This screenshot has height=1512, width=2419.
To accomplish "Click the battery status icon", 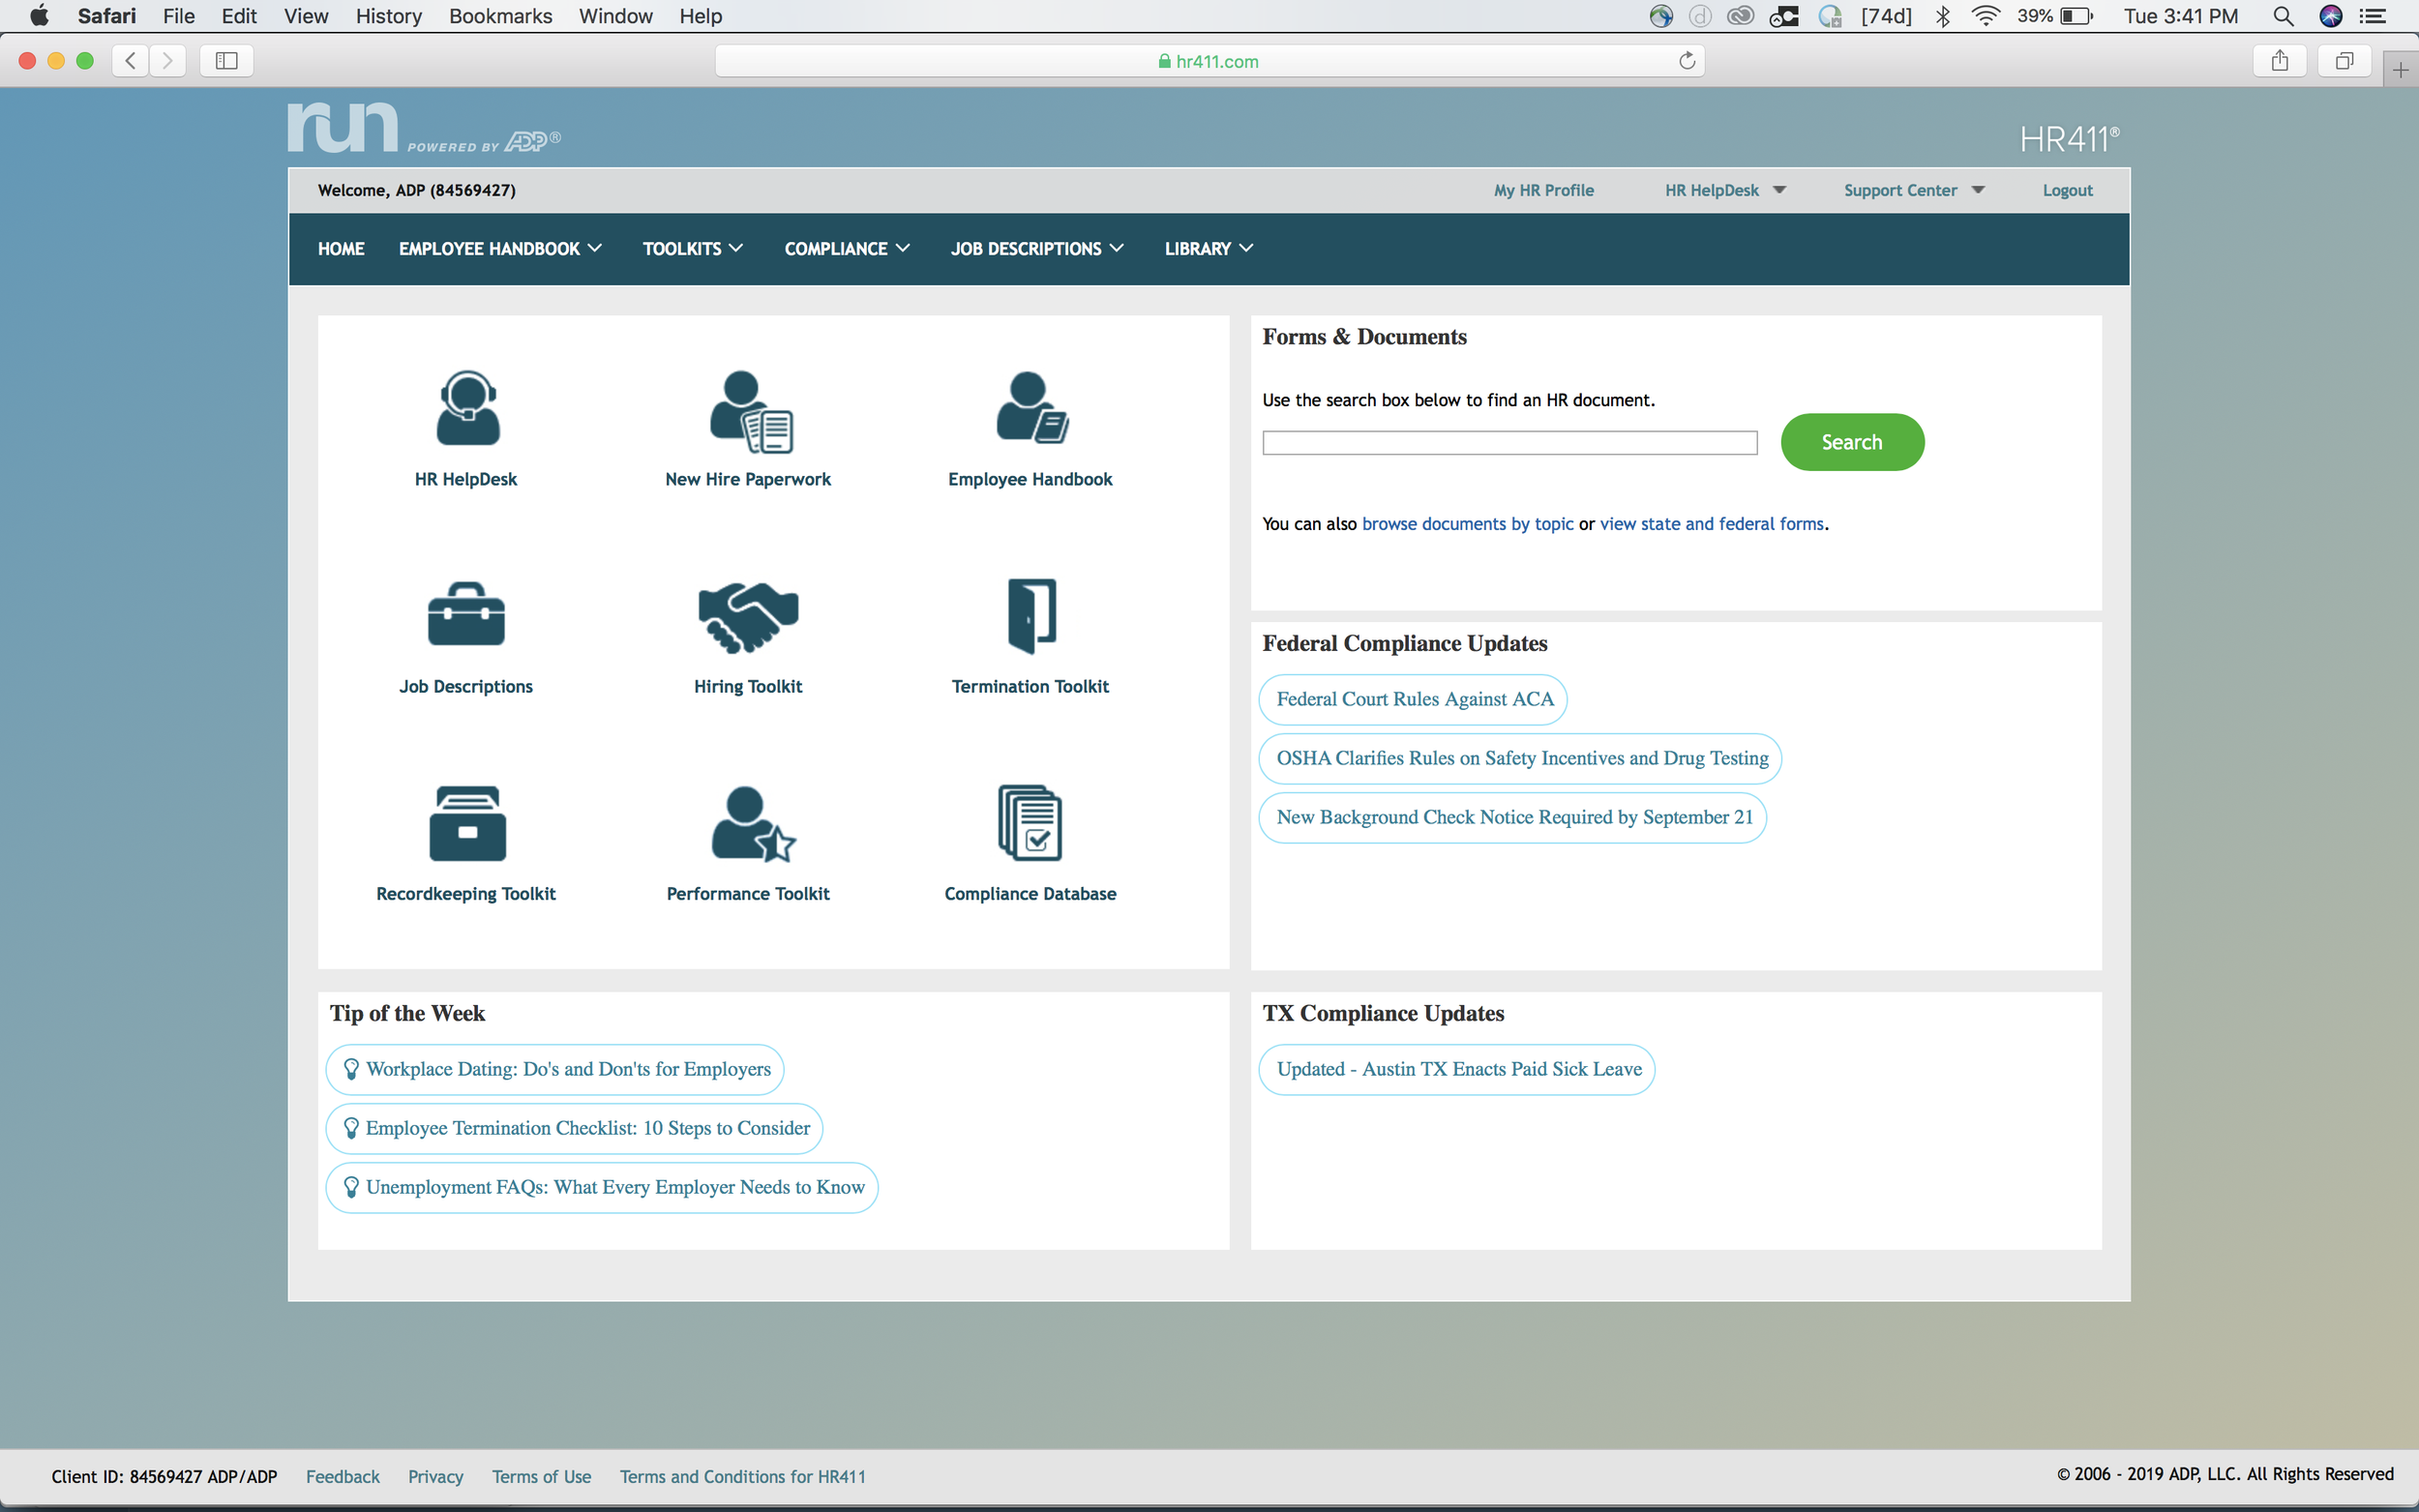I will (x=2076, y=16).
